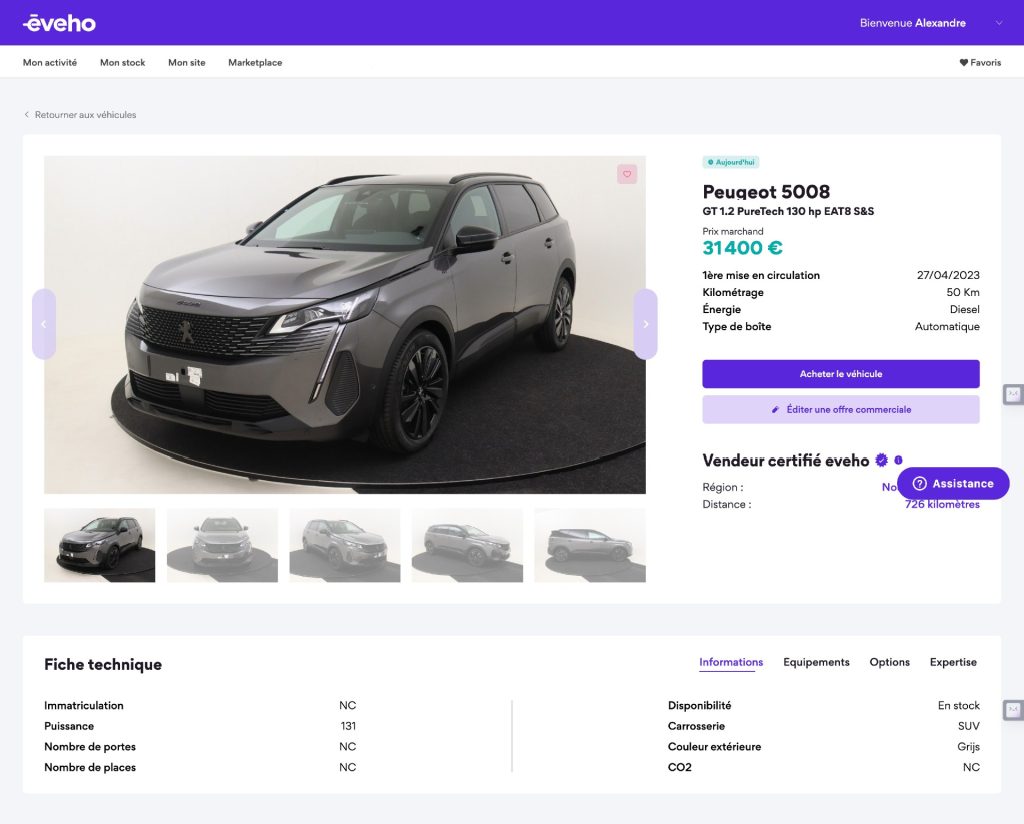Screen dimensions: 1024x824
Task: Click the Fiche technique heading
Action: tap(103, 664)
